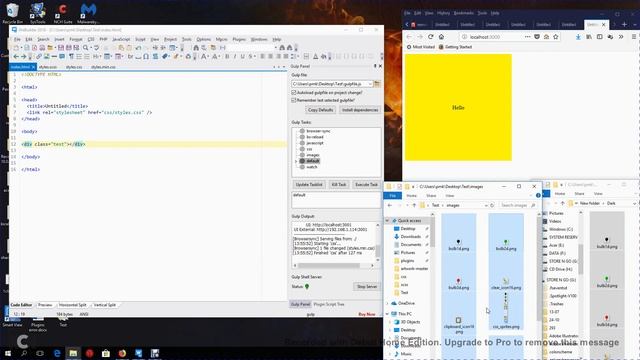Click Explorer help info icon
This screenshot has height=360, width=640.
pos(538,196)
